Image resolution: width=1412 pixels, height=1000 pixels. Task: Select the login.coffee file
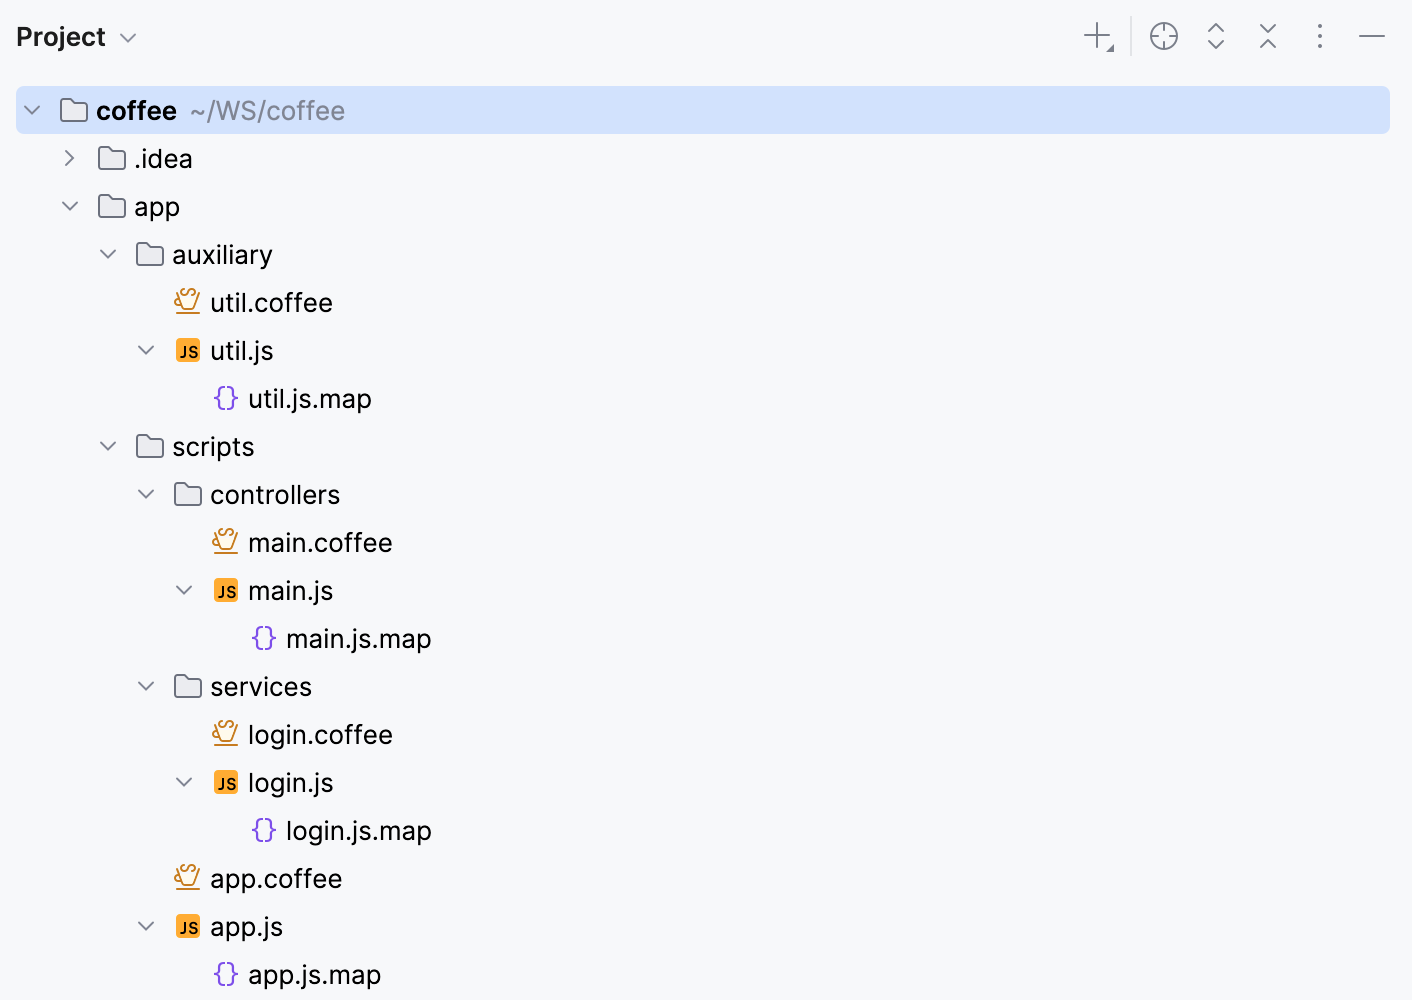click(320, 734)
